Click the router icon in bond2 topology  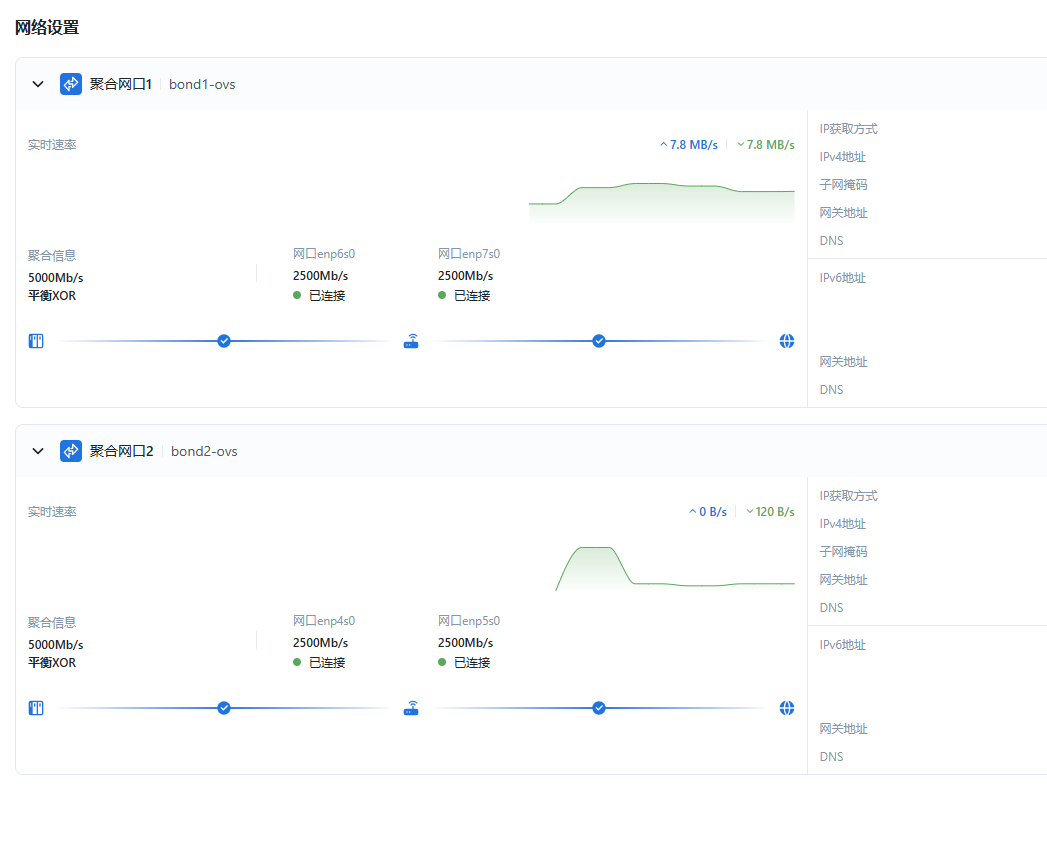click(x=411, y=708)
